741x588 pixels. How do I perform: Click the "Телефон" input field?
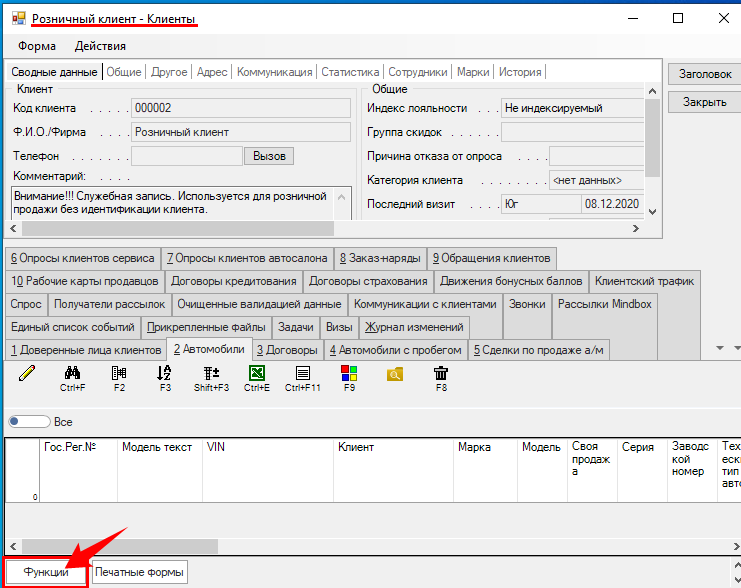[187, 156]
